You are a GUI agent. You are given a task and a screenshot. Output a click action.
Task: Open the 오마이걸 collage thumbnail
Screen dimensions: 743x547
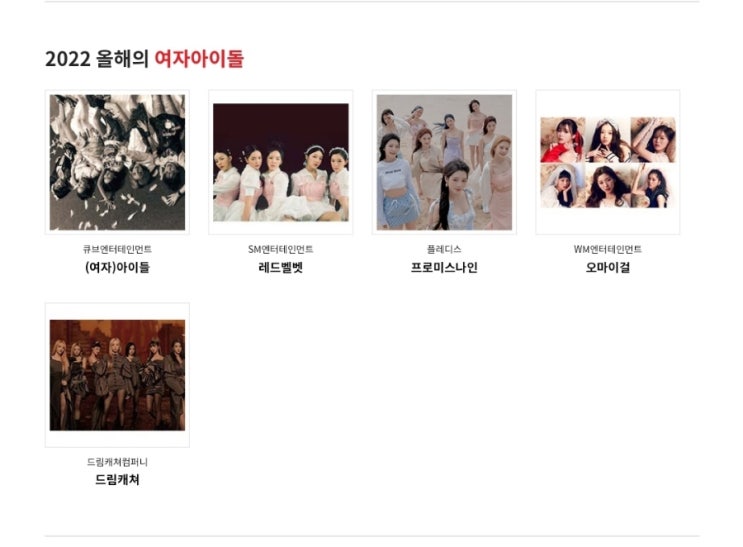(608, 162)
